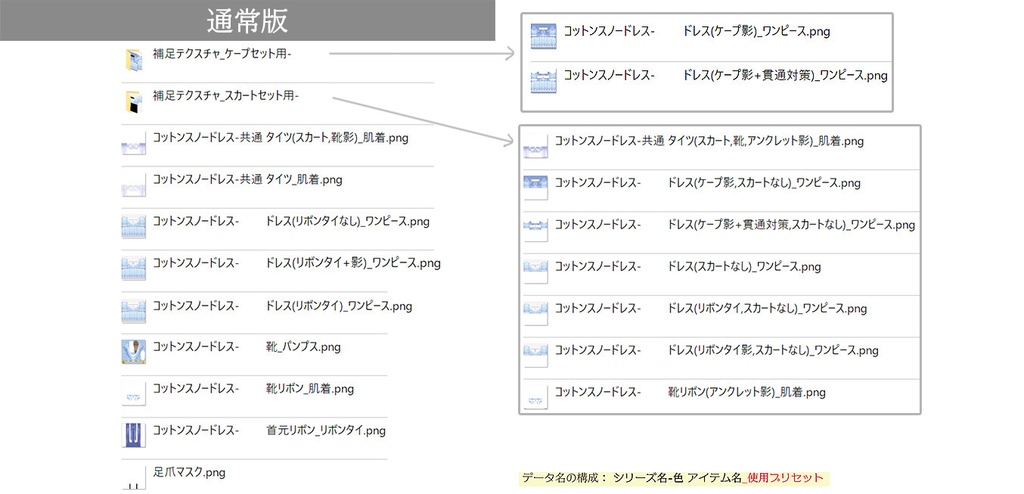The height and width of the screenshot is (494, 1024).
Task: Select thumbnail of ドレス(ケープ影+貫通対策,スカートなし)_ワンピース.png
Action: 536,231
